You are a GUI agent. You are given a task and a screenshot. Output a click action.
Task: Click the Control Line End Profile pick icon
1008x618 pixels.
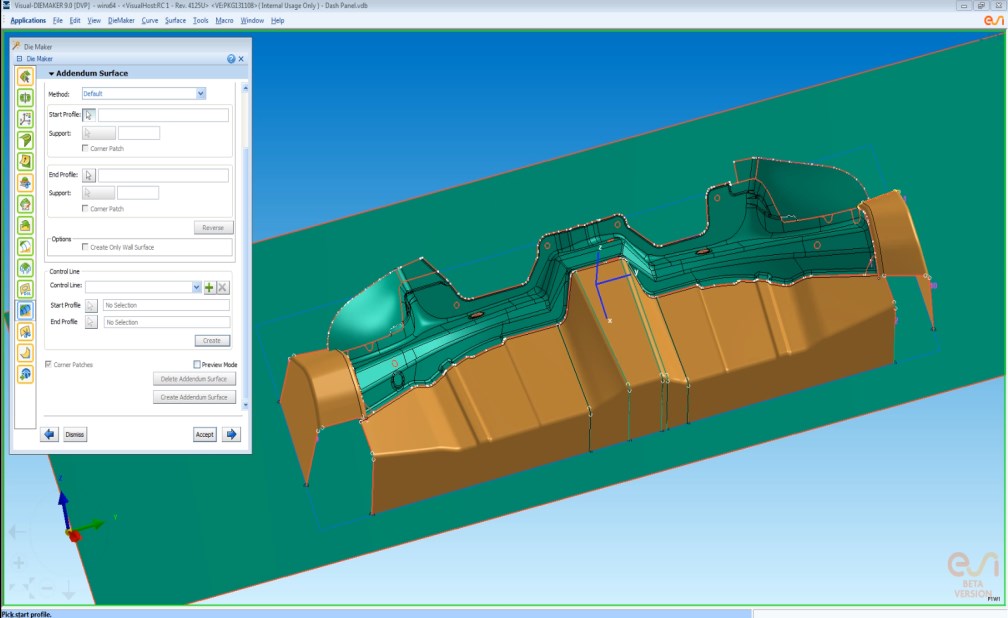[x=91, y=322]
